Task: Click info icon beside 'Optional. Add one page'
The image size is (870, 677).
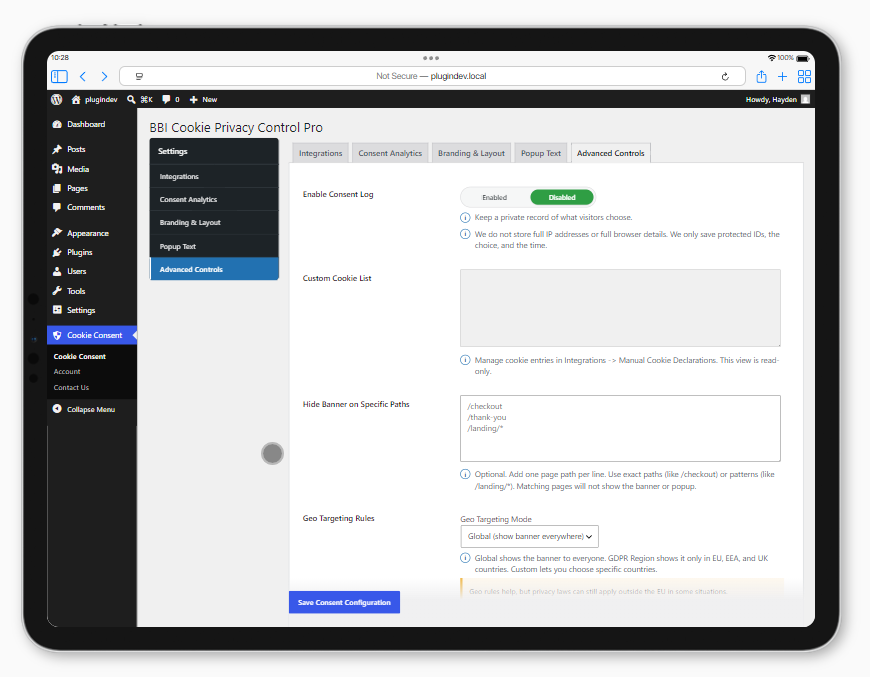Action: pyautogui.click(x=465, y=474)
